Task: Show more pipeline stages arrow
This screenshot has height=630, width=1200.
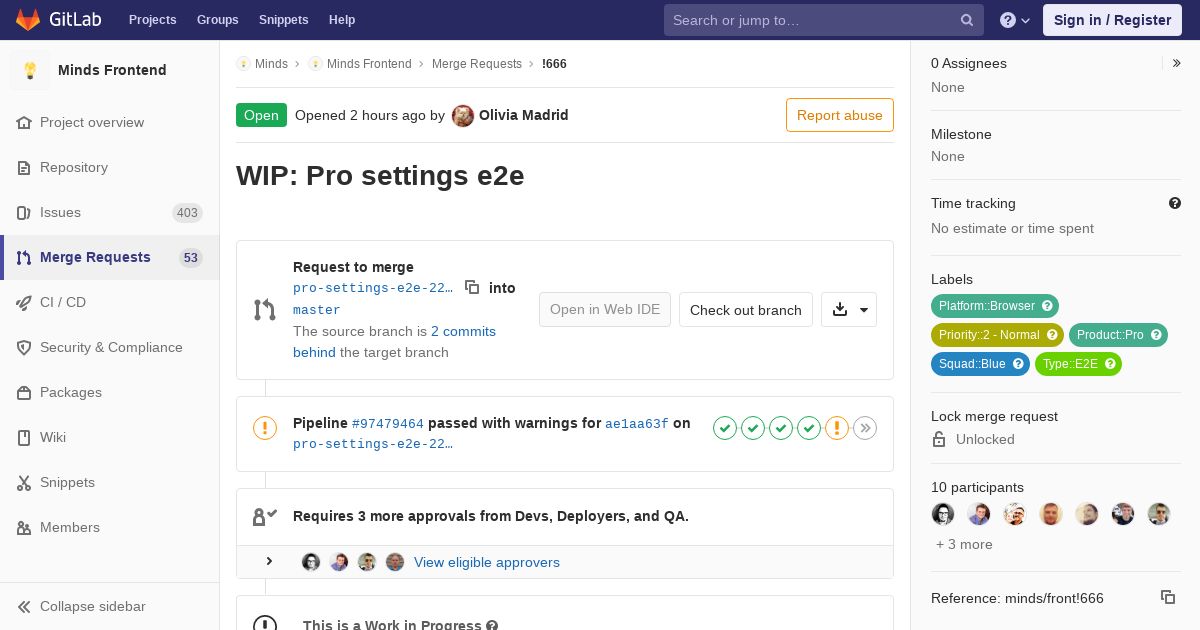Action: pos(865,428)
